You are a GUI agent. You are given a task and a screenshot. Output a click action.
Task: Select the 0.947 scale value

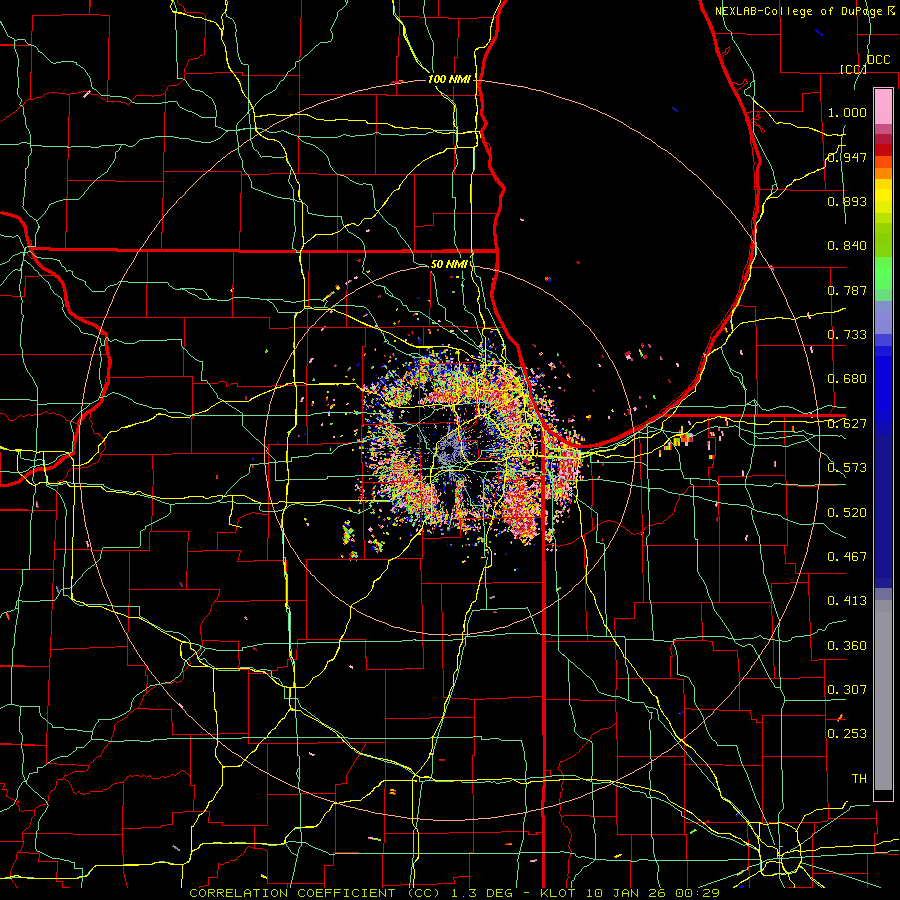point(847,157)
